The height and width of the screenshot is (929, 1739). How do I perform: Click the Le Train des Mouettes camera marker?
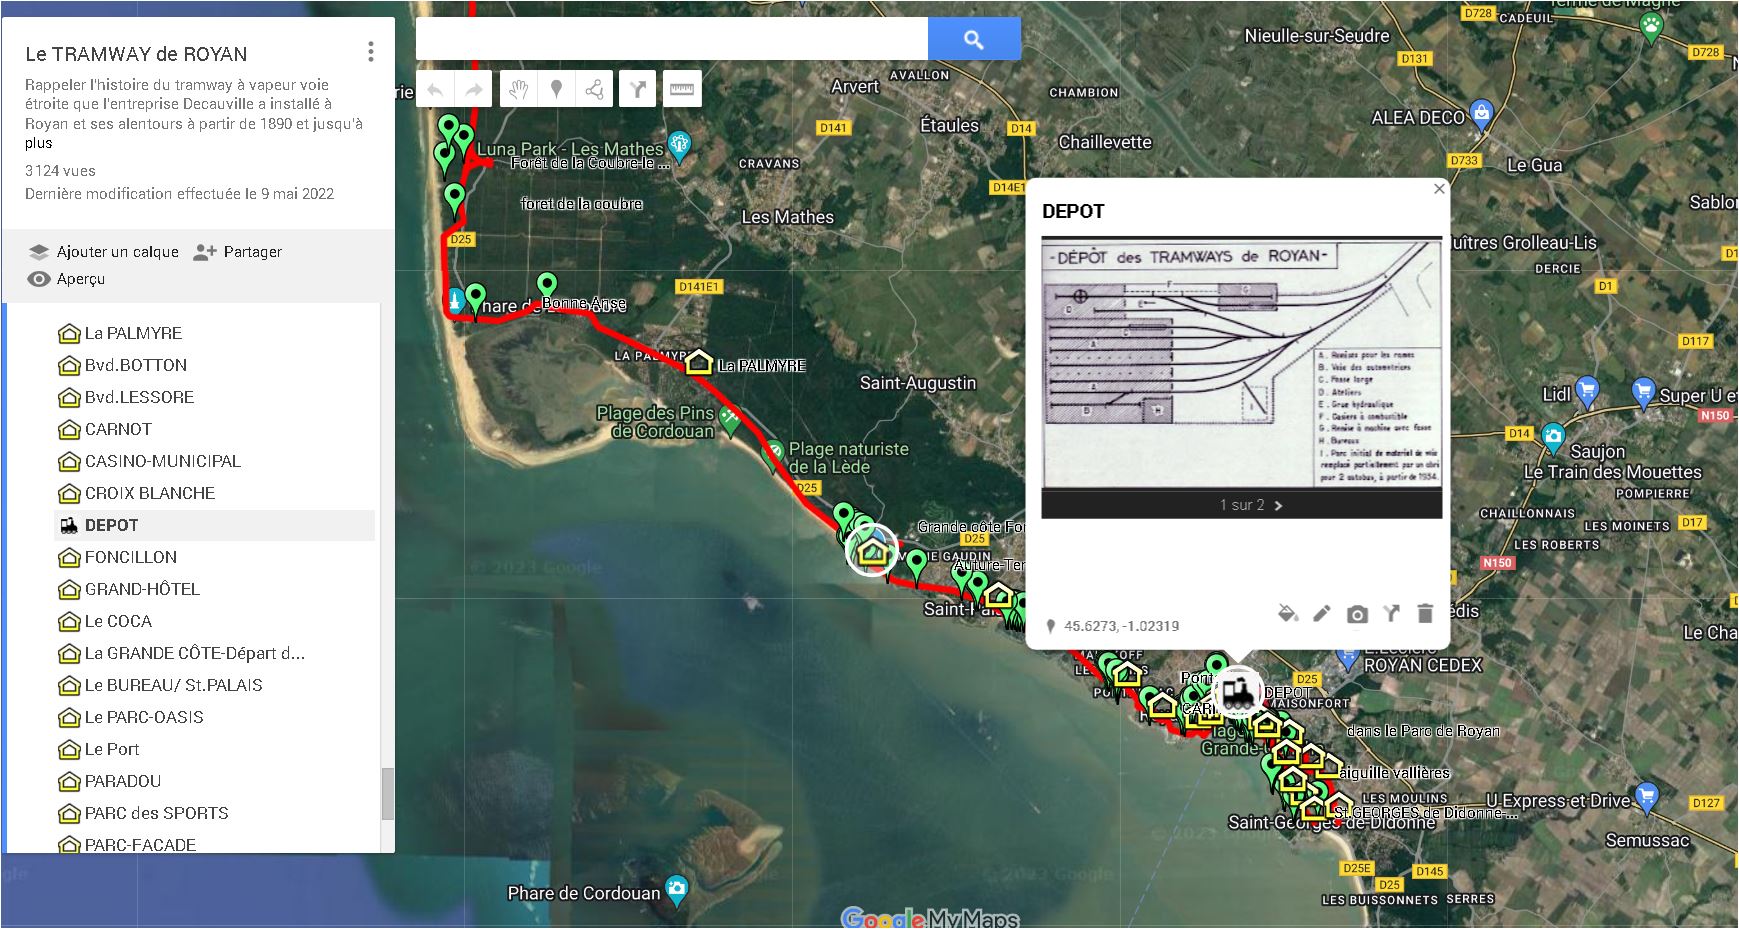point(1553,437)
